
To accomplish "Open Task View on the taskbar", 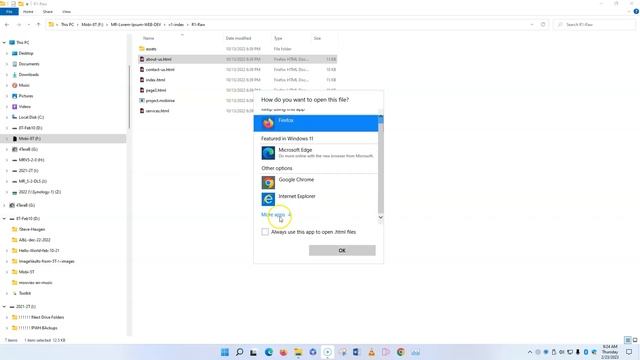I will click(x=253, y=352).
